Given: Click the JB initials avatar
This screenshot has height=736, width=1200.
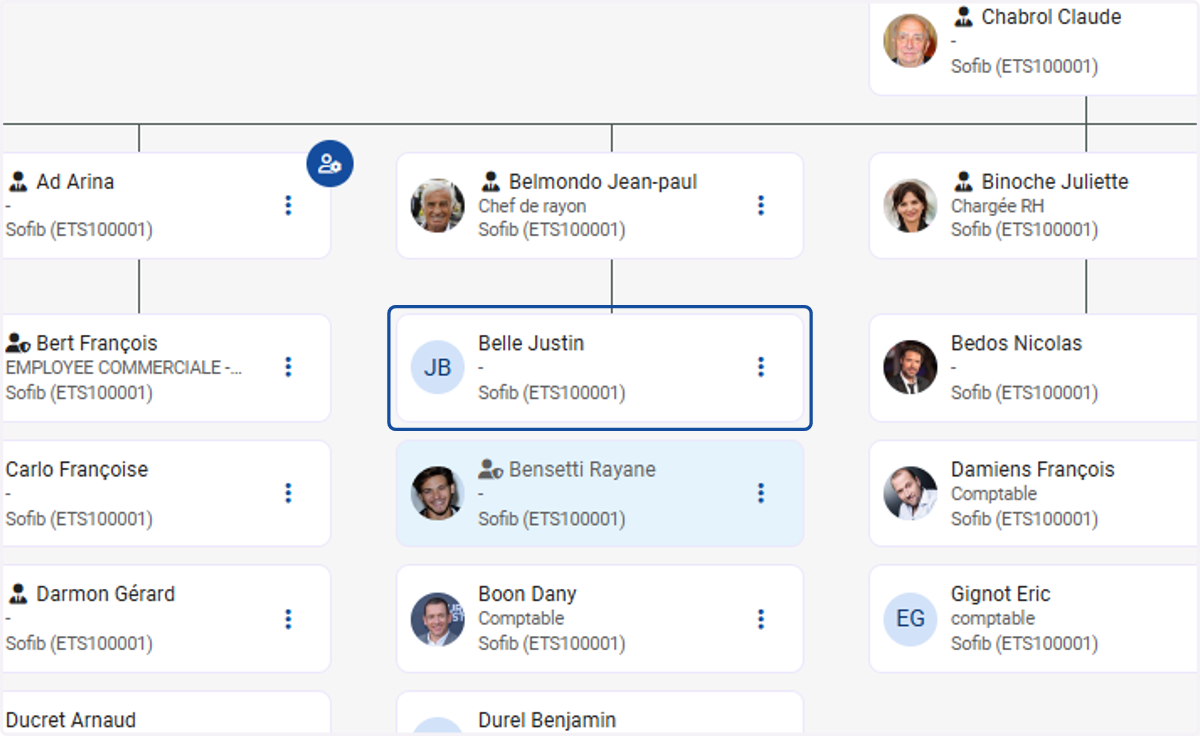Looking at the screenshot, I should coord(438,367).
